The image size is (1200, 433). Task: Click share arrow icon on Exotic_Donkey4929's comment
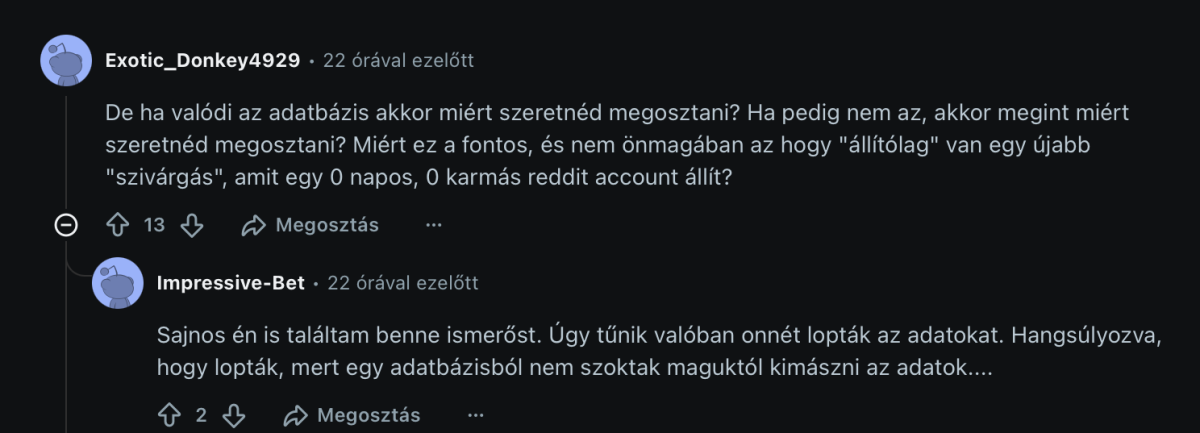(x=254, y=225)
